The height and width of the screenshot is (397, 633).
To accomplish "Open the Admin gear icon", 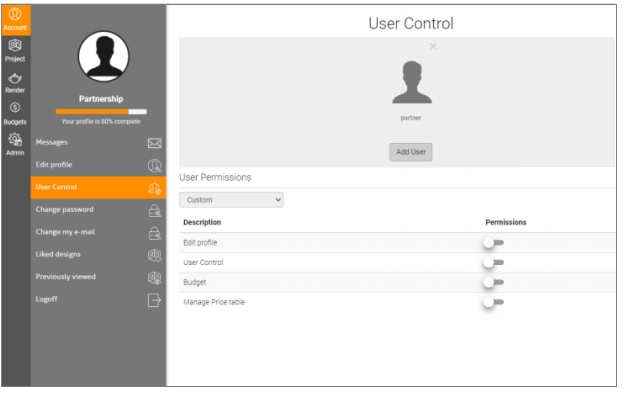I will click(15, 139).
